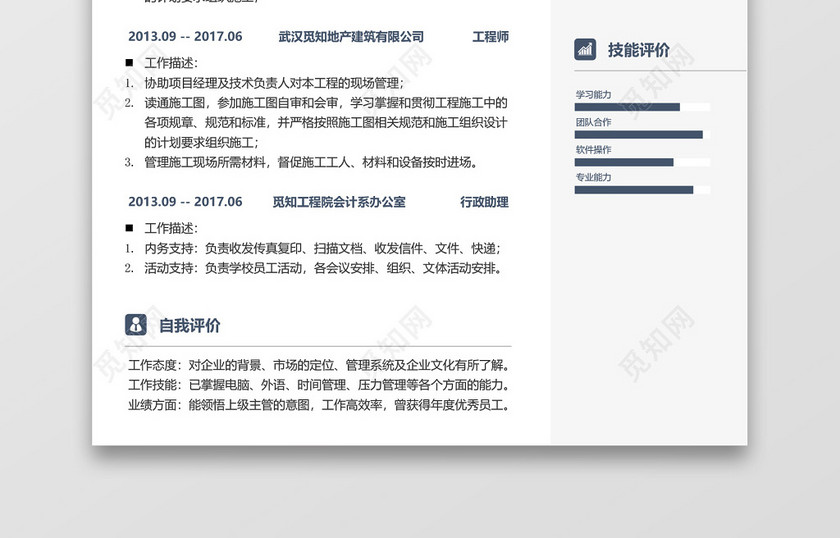Click the 专业能力 label

(x=593, y=177)
